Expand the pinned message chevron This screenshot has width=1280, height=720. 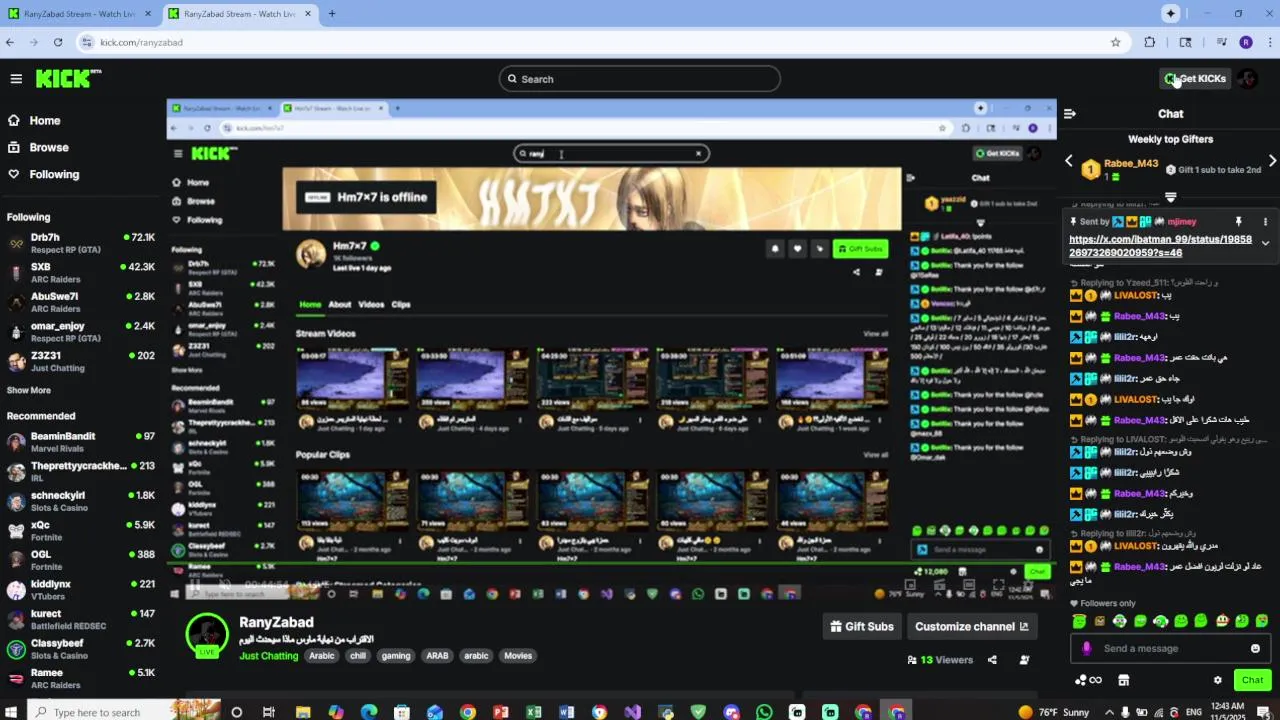click(x=1265, y=243)
